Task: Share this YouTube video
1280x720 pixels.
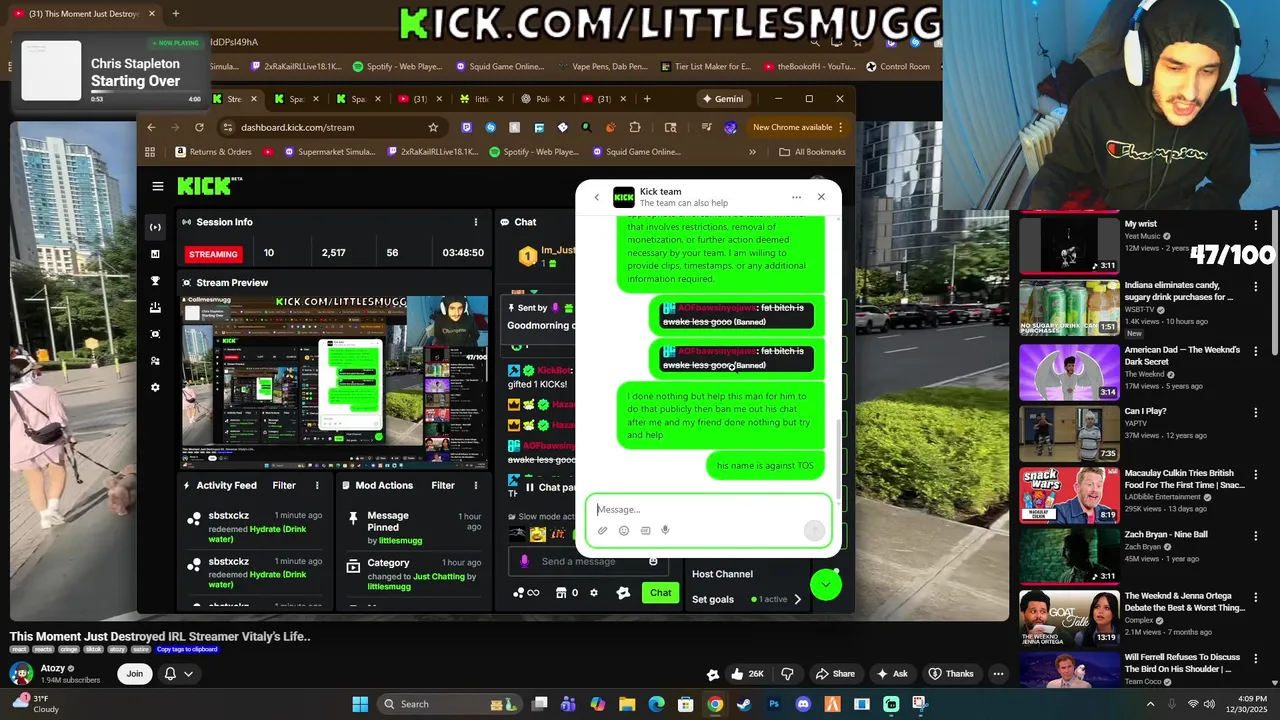Action: click(835, 674)
